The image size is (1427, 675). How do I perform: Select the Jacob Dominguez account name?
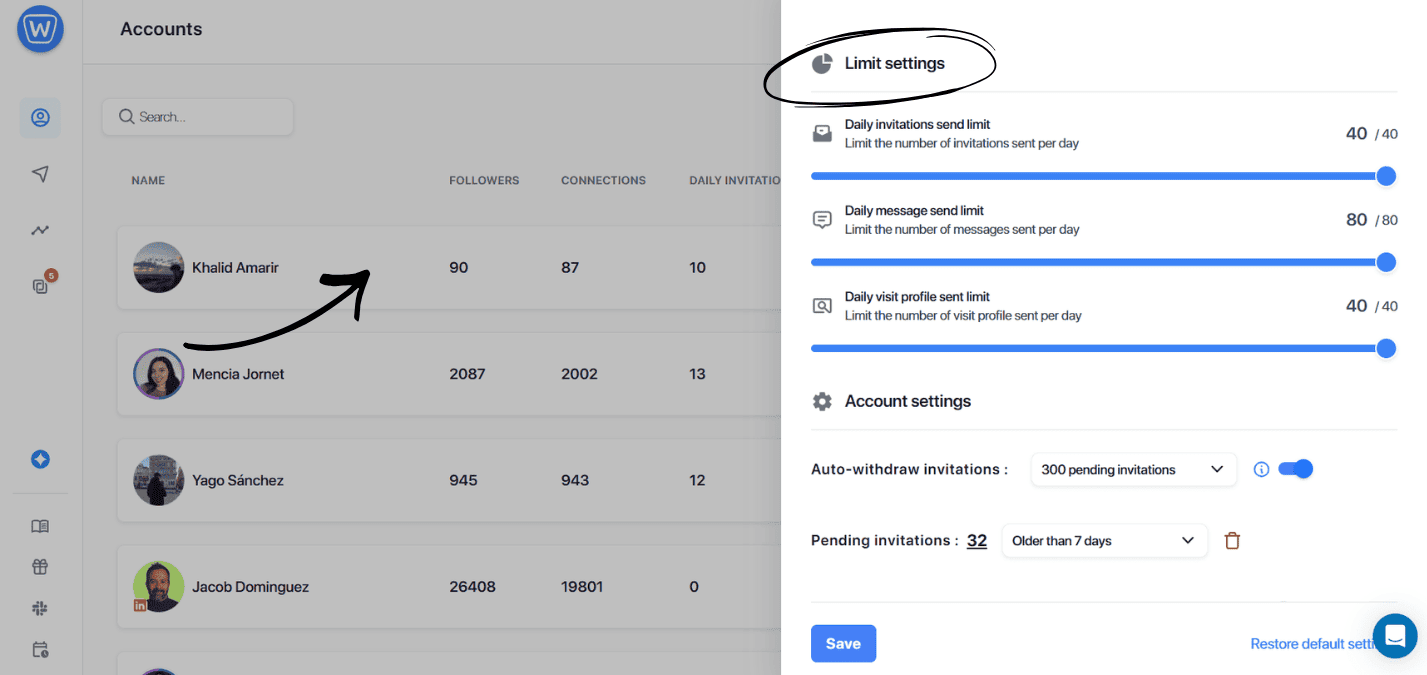(x=250, y=587)
